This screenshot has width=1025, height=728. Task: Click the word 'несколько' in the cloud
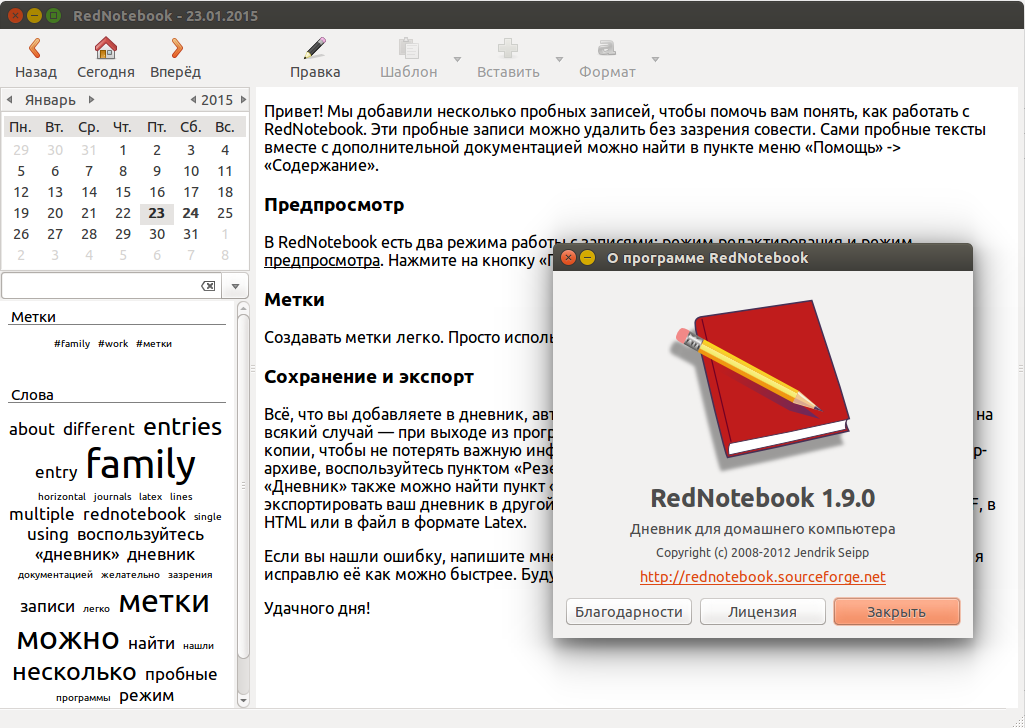75,672
